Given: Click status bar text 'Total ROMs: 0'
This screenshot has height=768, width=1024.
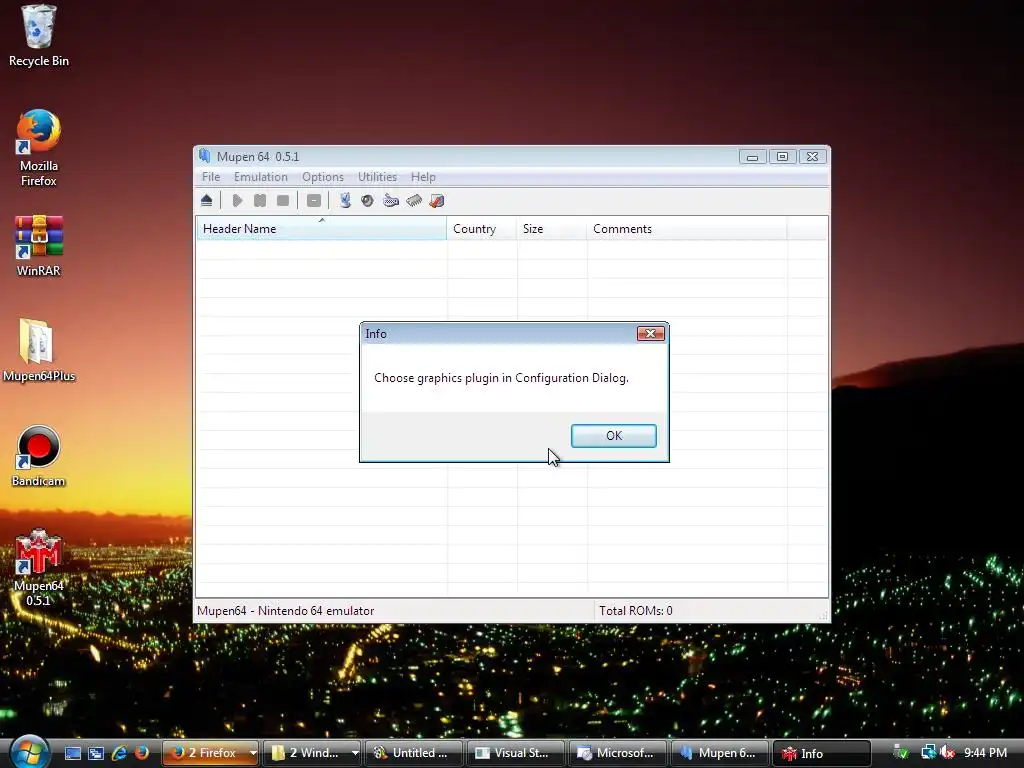Looking at the screenshot, I should click(x=635, y=611).
